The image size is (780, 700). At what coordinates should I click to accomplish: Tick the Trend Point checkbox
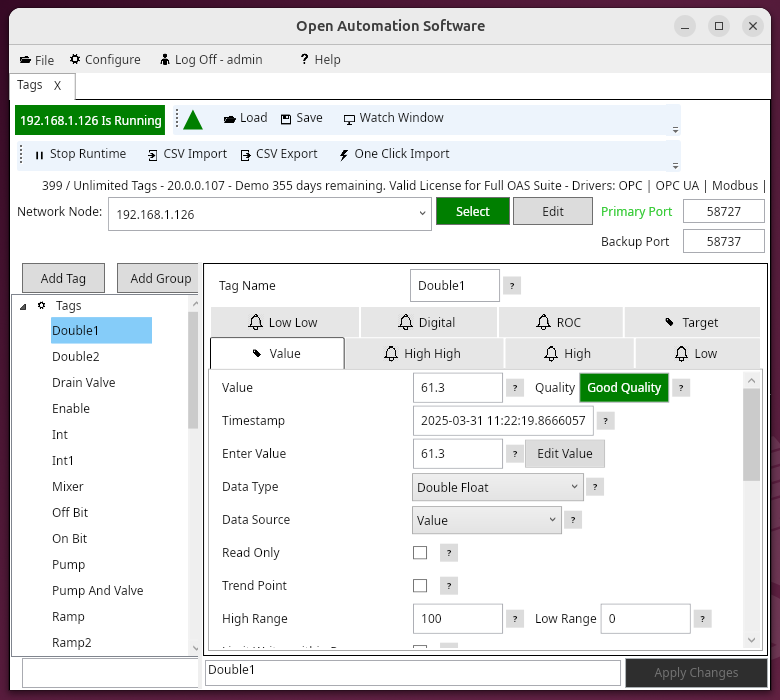(x=420, y=586)
